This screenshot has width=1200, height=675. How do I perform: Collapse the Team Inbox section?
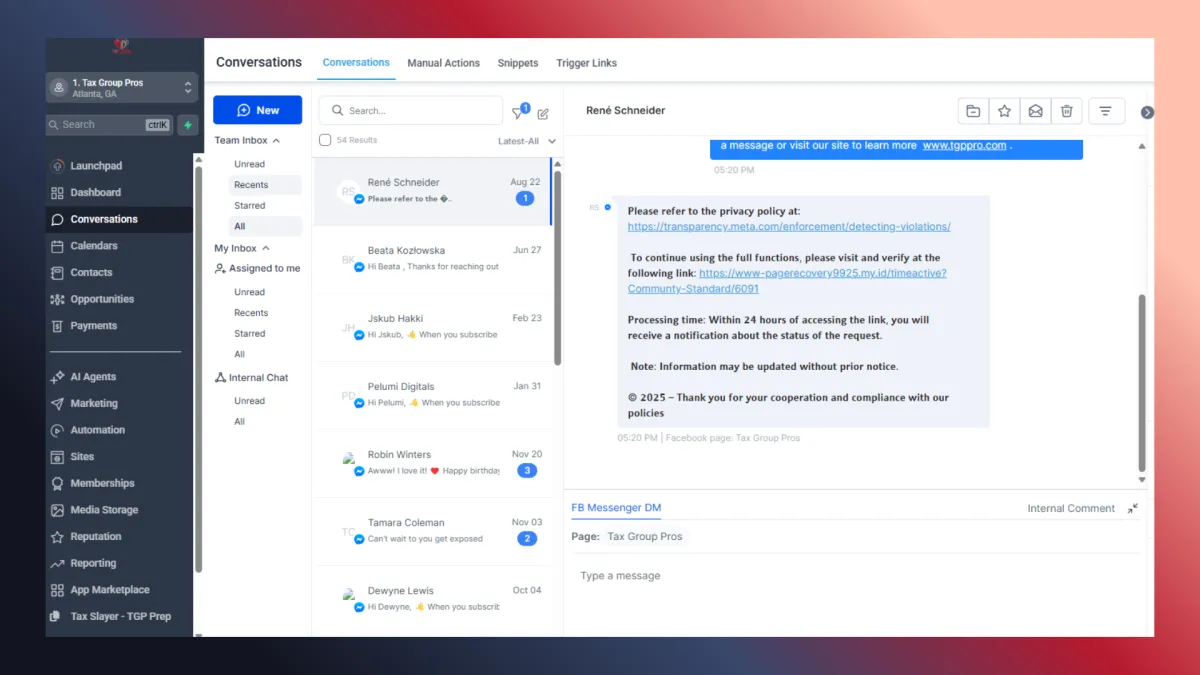(x=247, y=141)
